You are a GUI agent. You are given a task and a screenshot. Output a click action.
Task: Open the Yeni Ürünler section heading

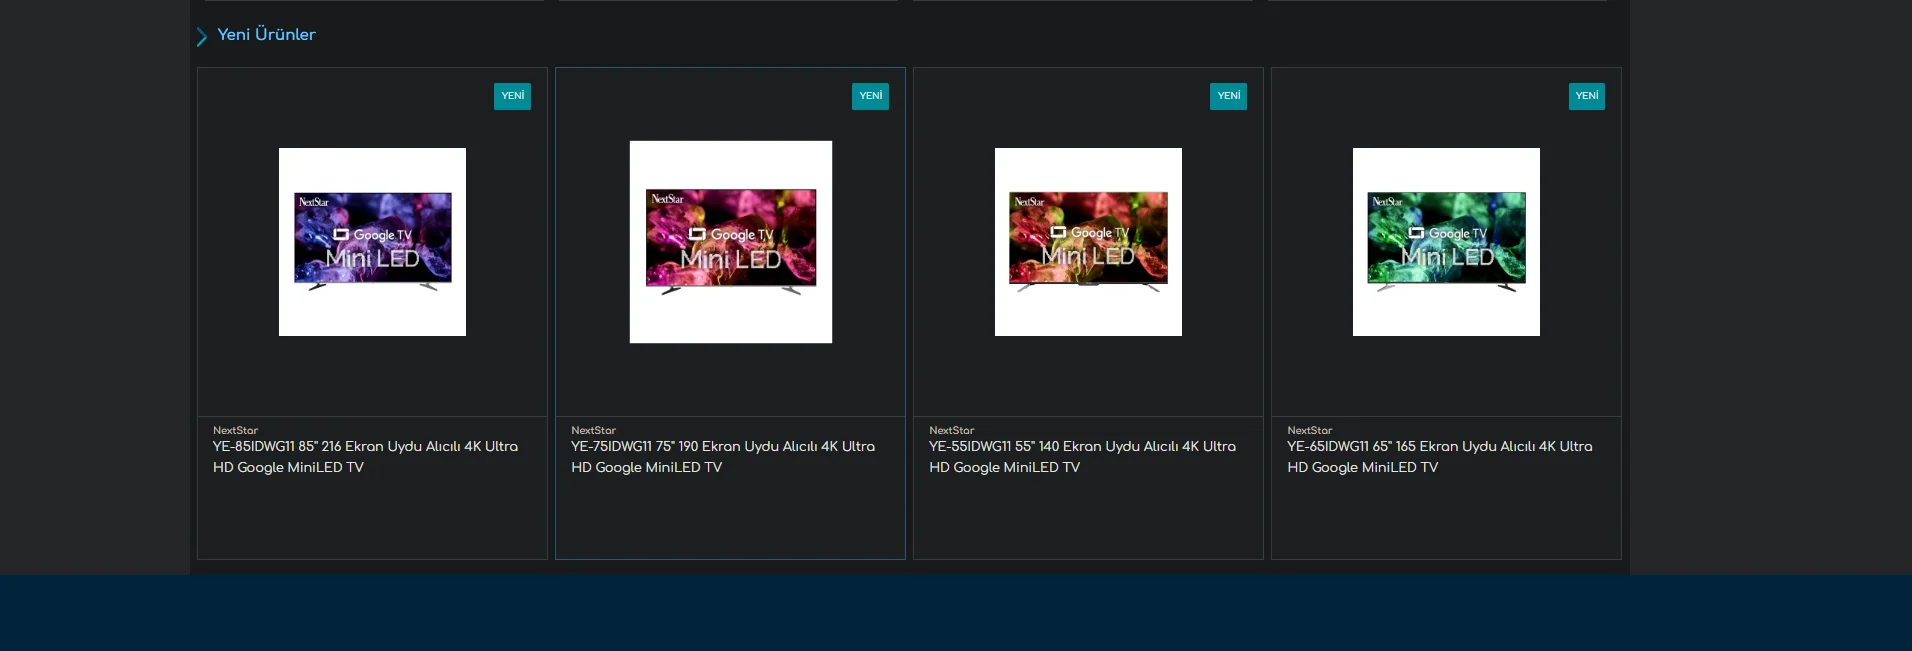(266, 35)
